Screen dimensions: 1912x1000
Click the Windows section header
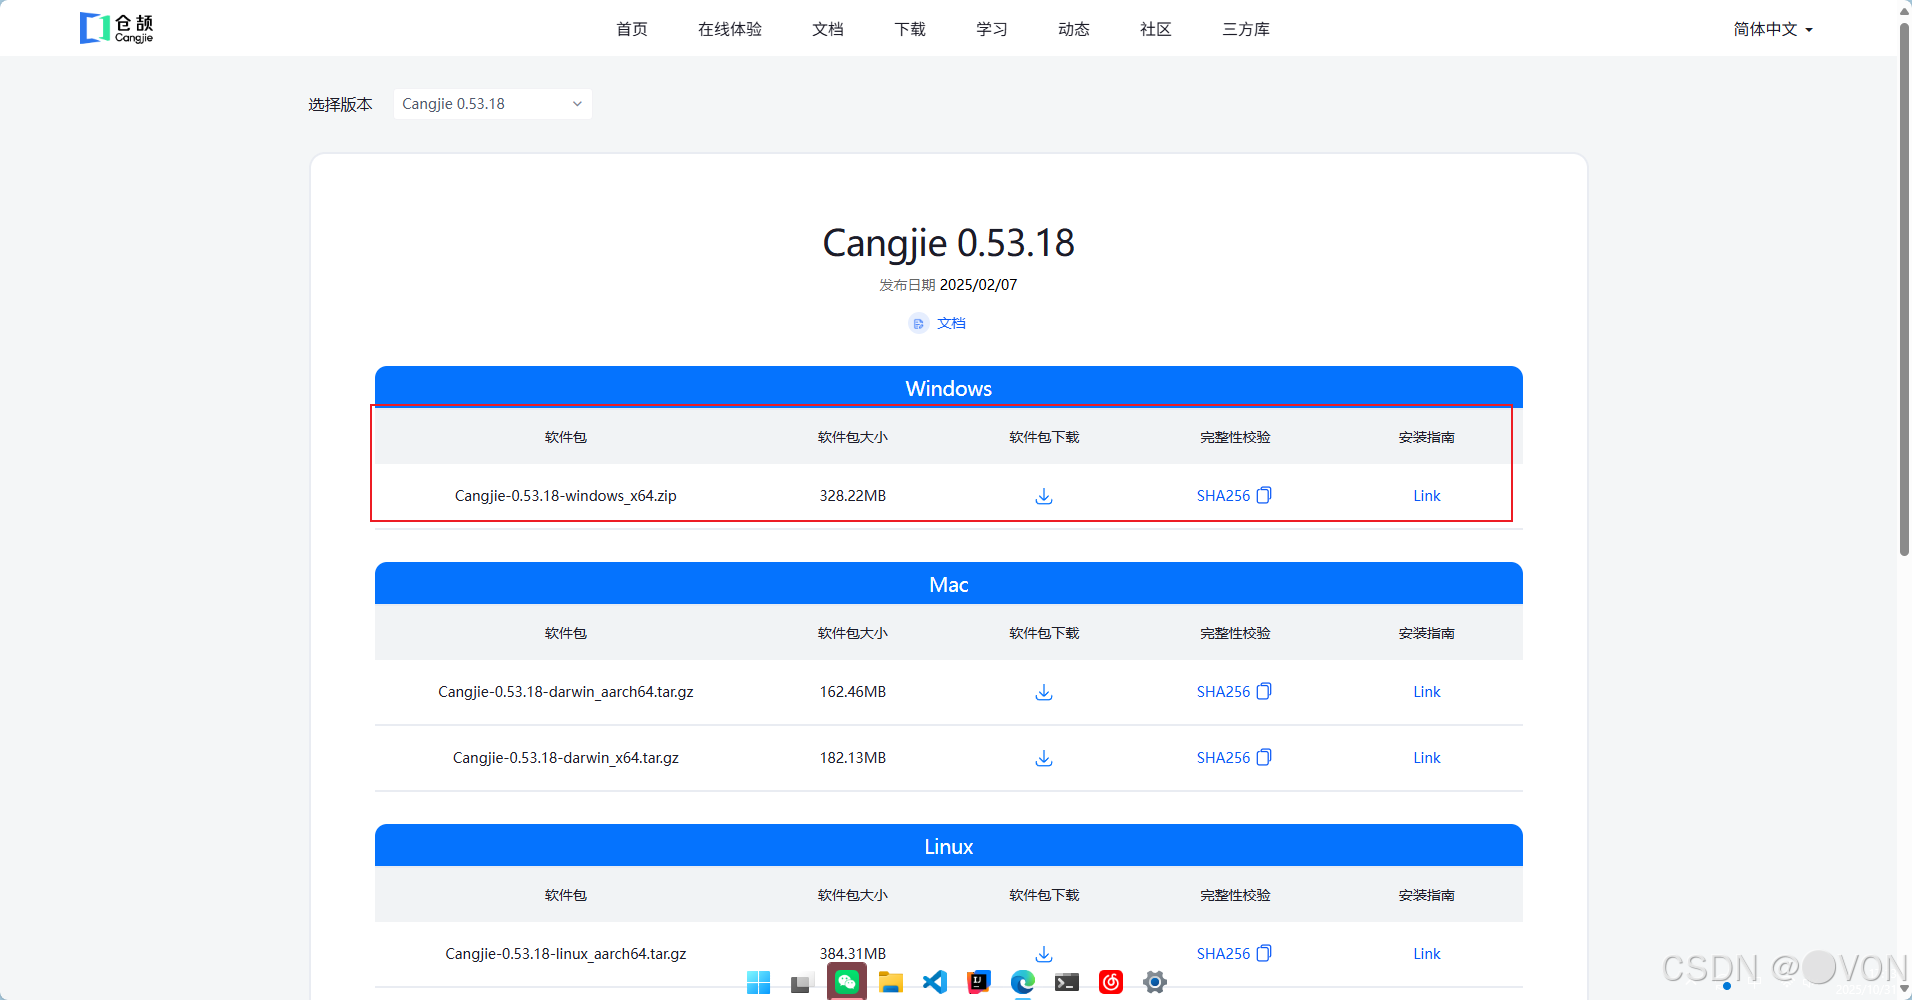[x=949, y=388]
